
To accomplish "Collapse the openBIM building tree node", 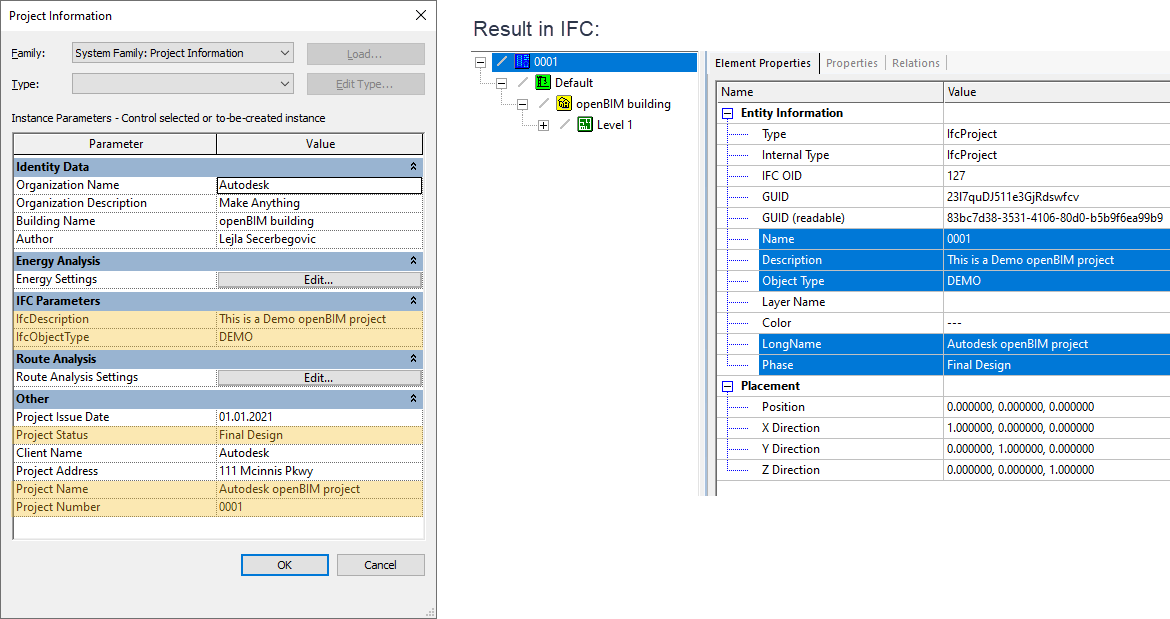I will [523, 104].
